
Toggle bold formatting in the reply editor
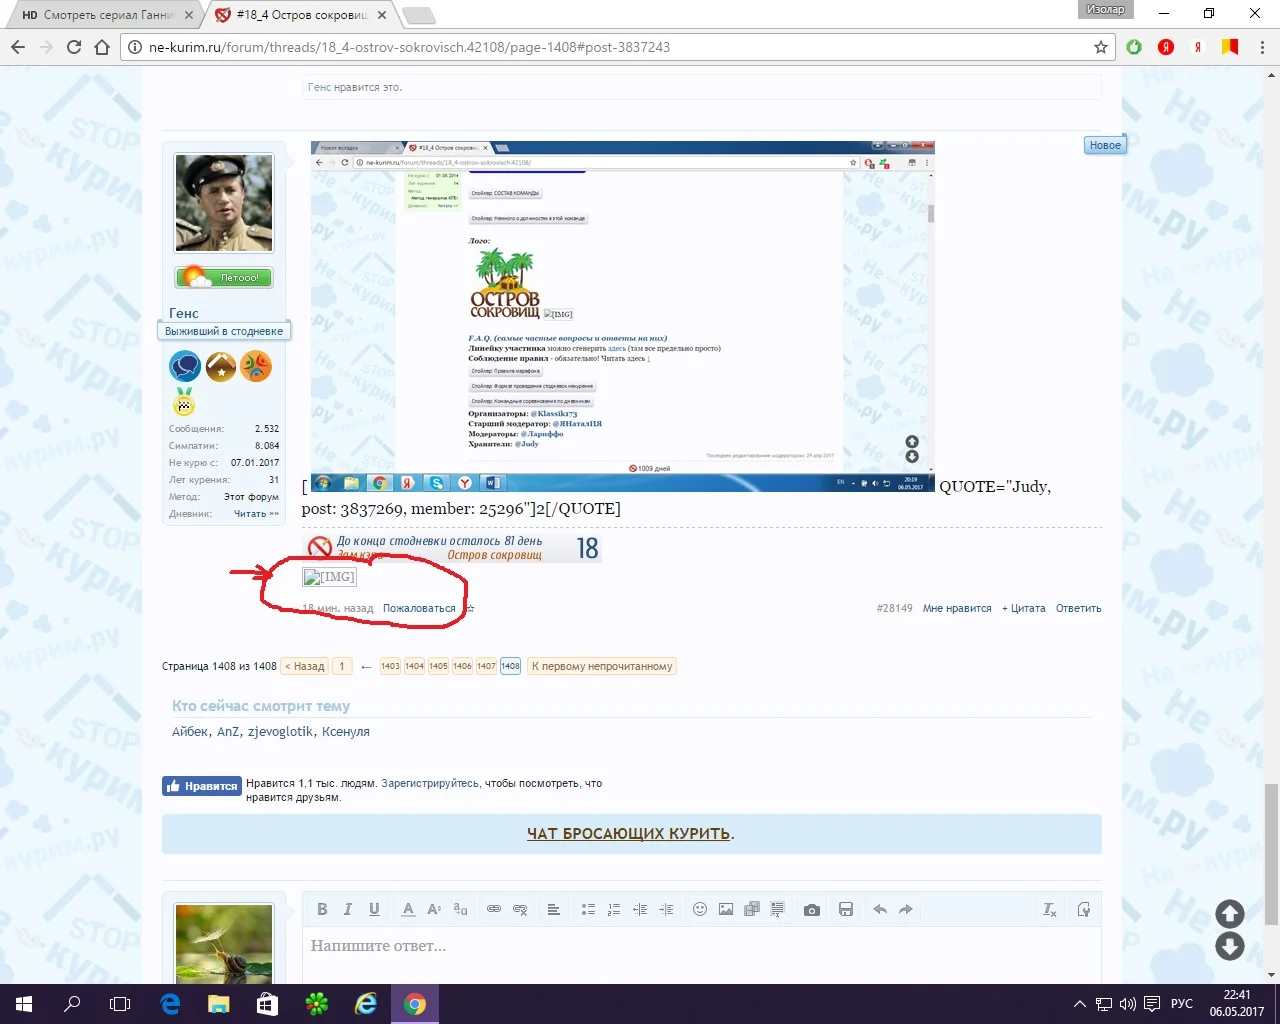pyautogui.click(x=322, y=909)
